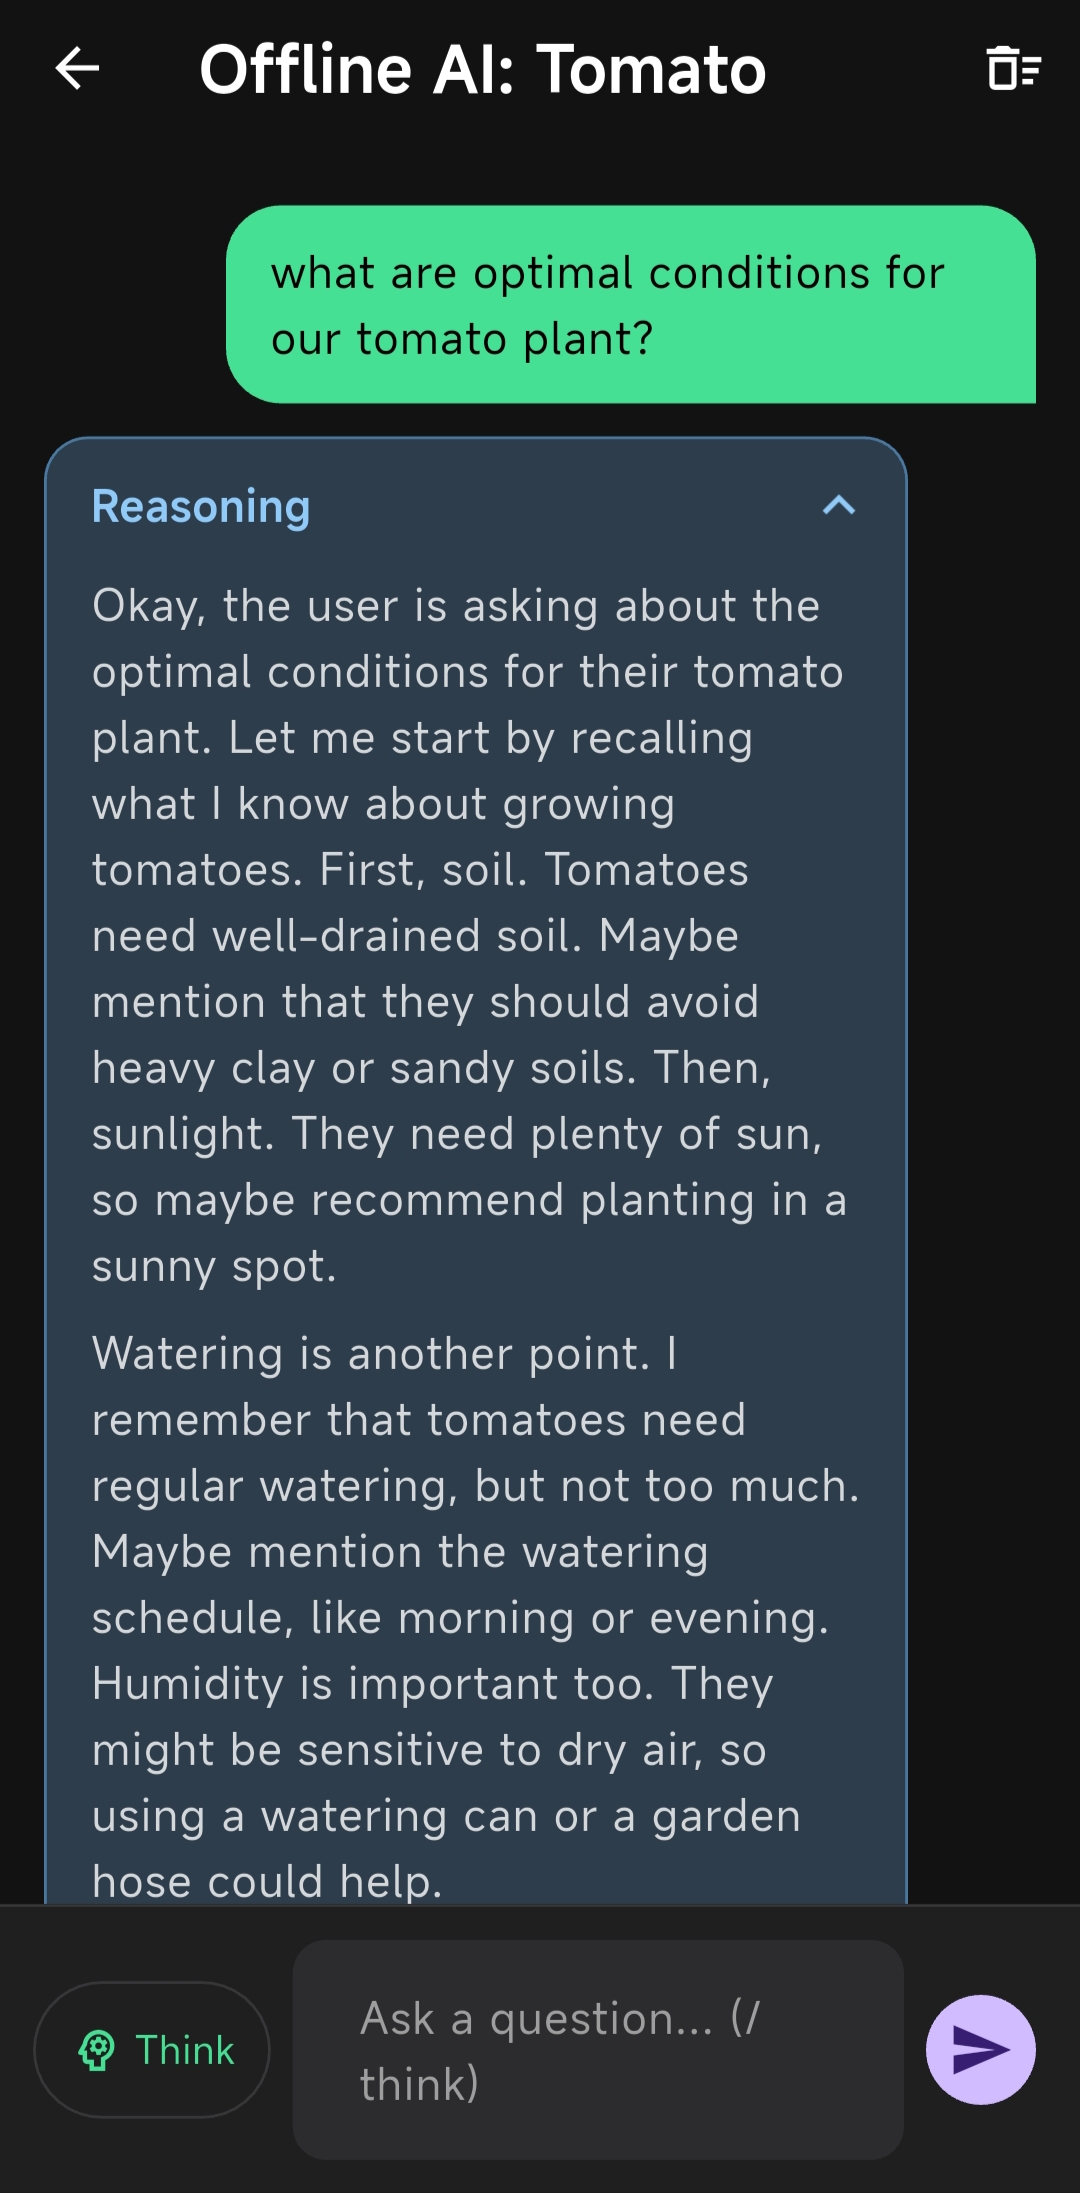
Task: Tap the "Offline AI: Tomato" title
Action: click(482, 70)
